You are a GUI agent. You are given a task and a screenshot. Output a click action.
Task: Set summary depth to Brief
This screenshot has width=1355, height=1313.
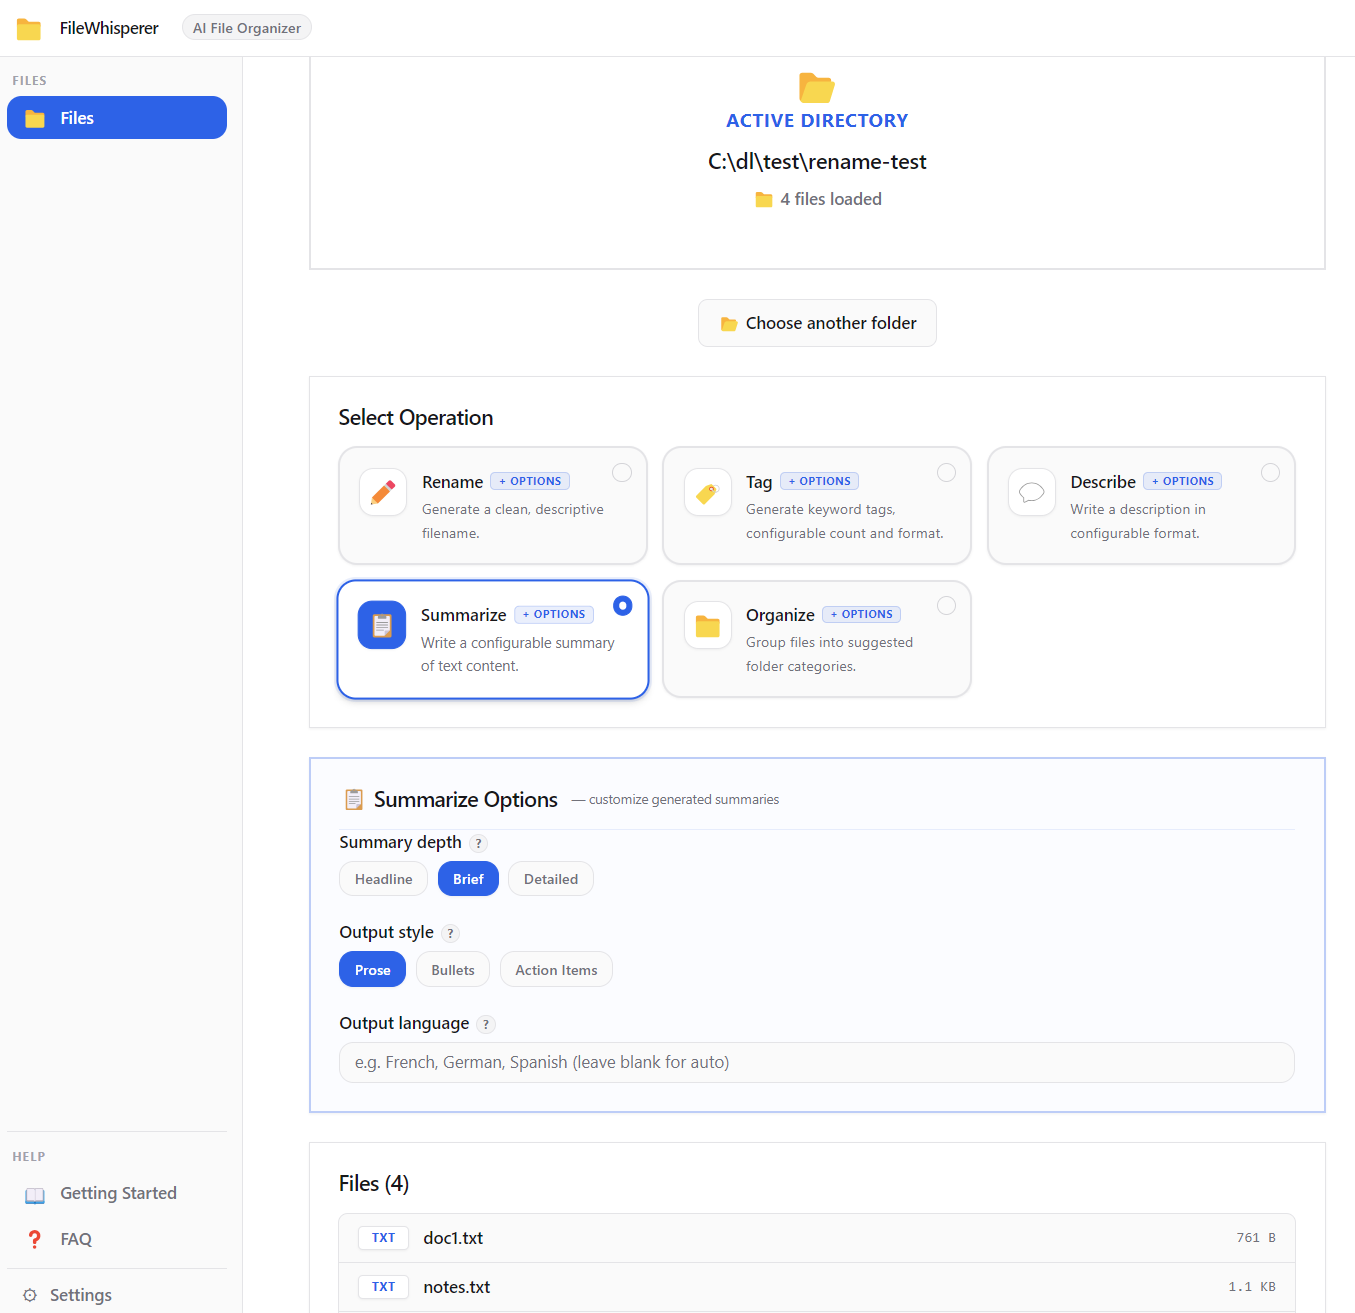(468, 879)
